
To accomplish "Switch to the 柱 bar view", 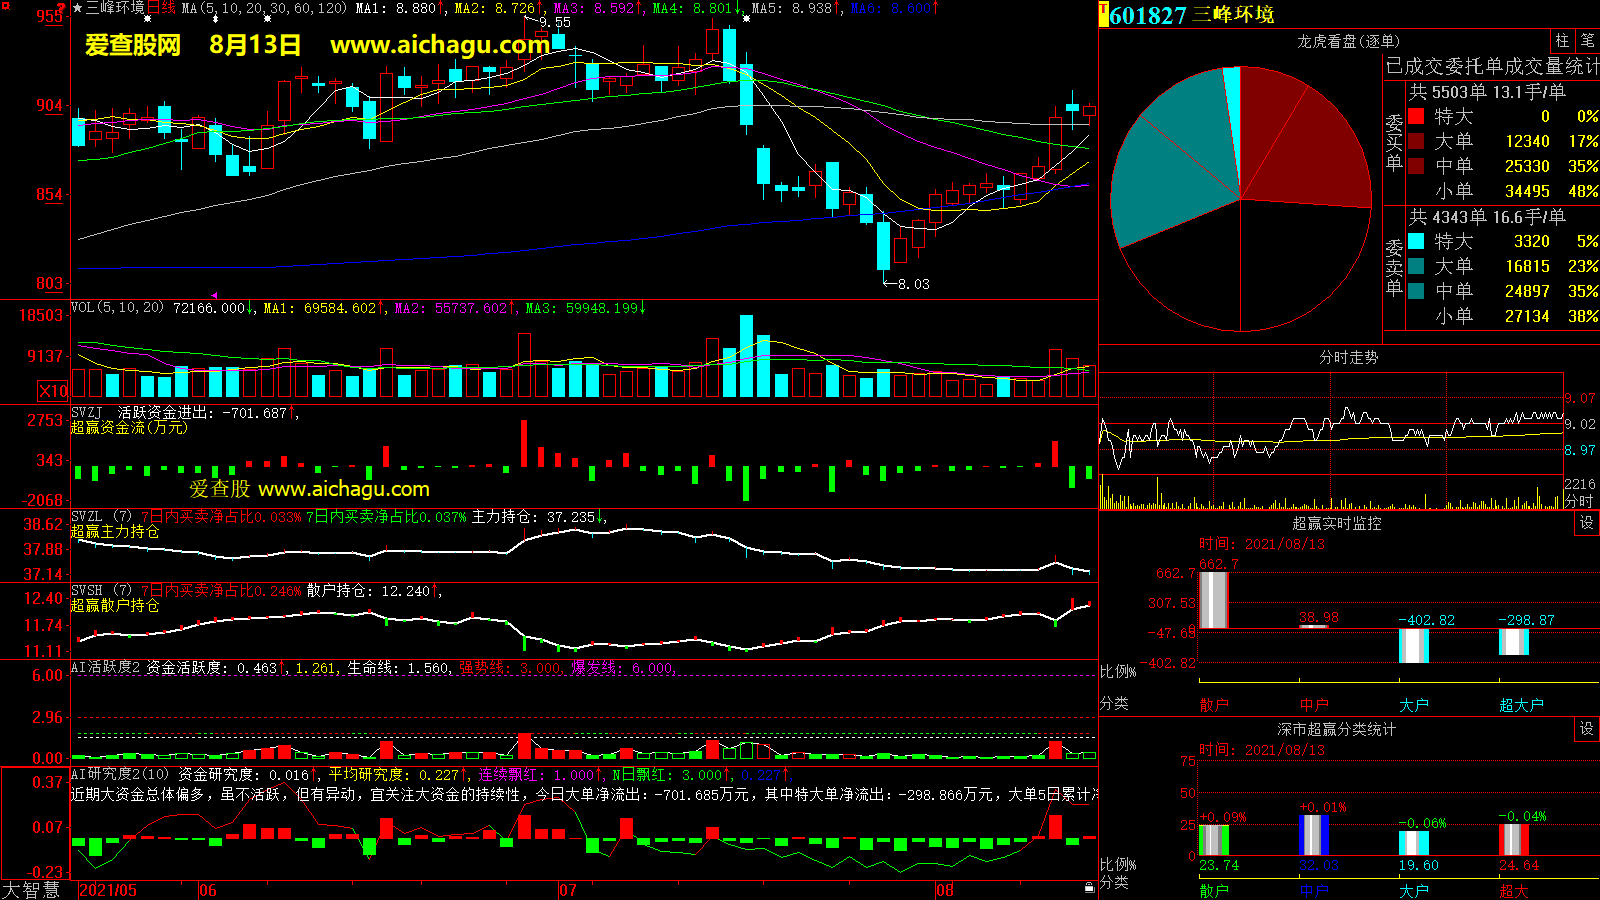I will tap(1562, 41).
